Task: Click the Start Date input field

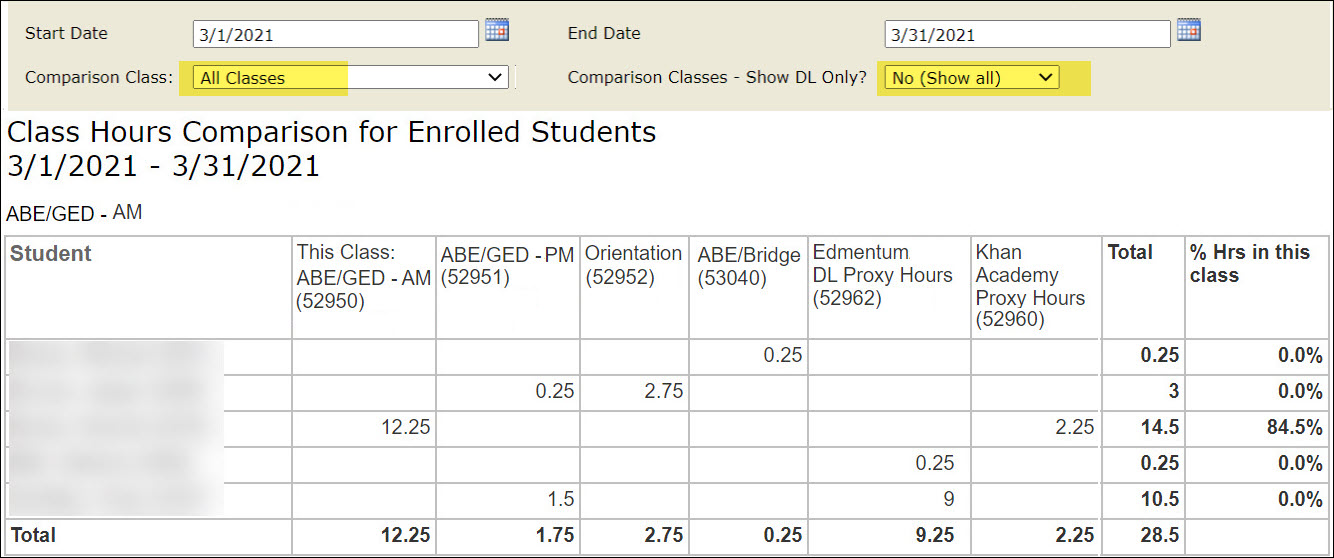Action: (335, 35)
